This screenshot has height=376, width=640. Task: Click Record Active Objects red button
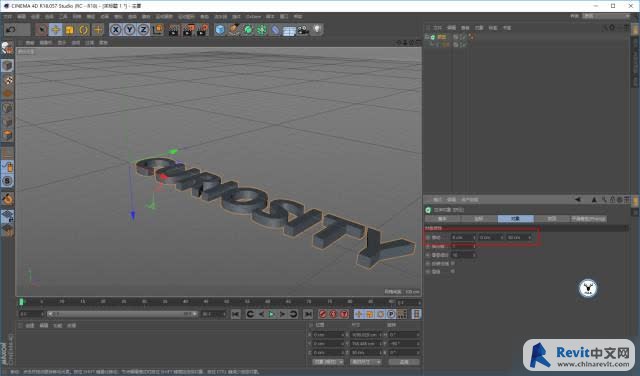tap(323, 314)
